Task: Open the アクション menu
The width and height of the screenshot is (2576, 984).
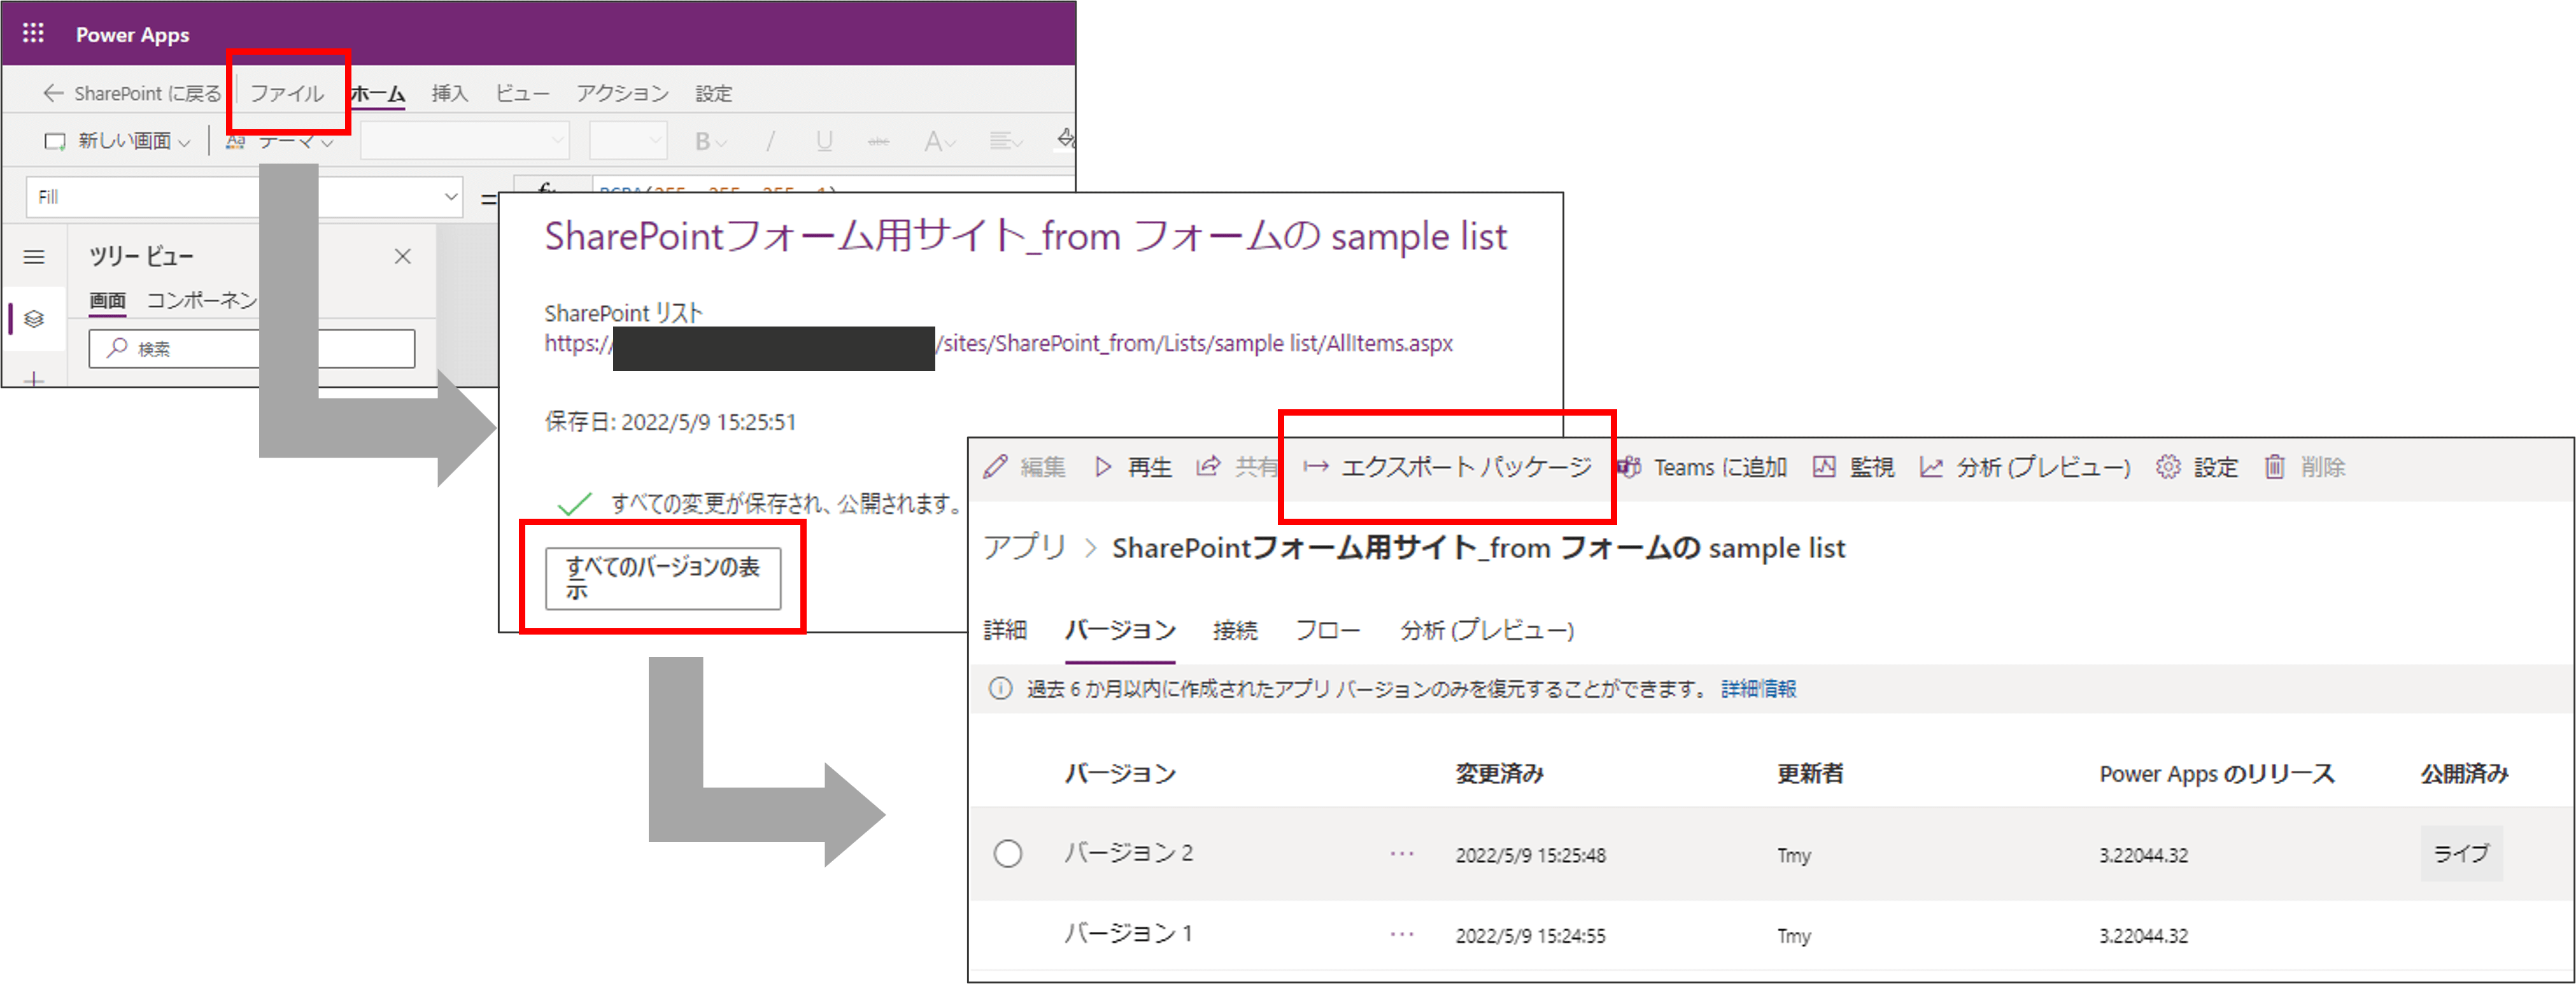Action: click(622, 93)
